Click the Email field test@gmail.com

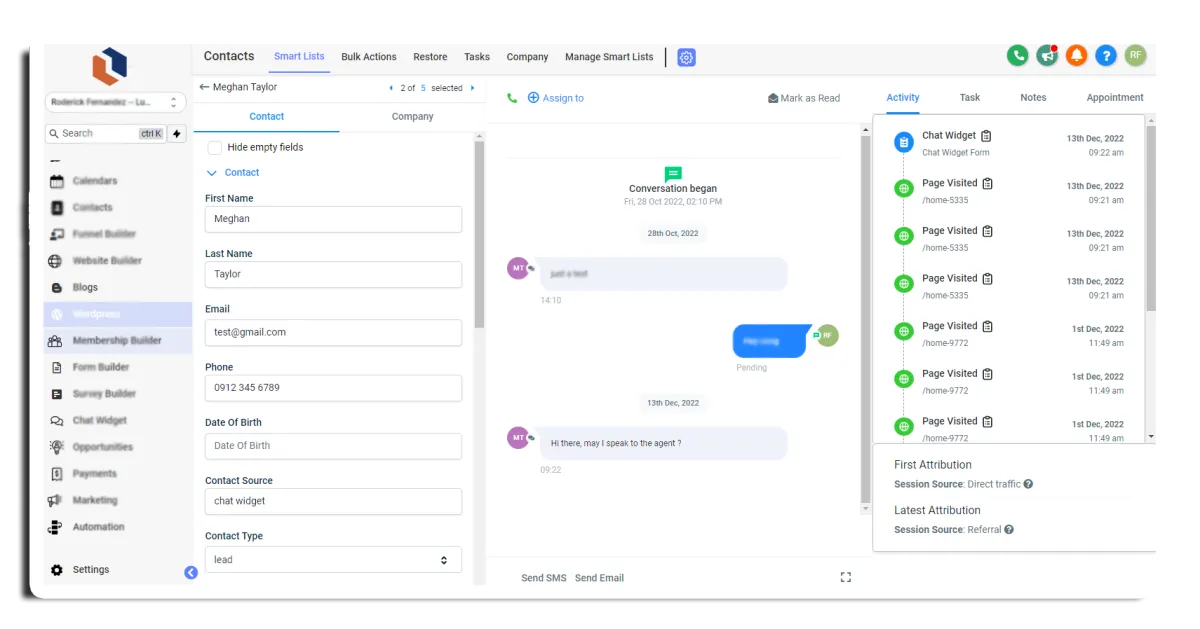(x=333, y=332)
